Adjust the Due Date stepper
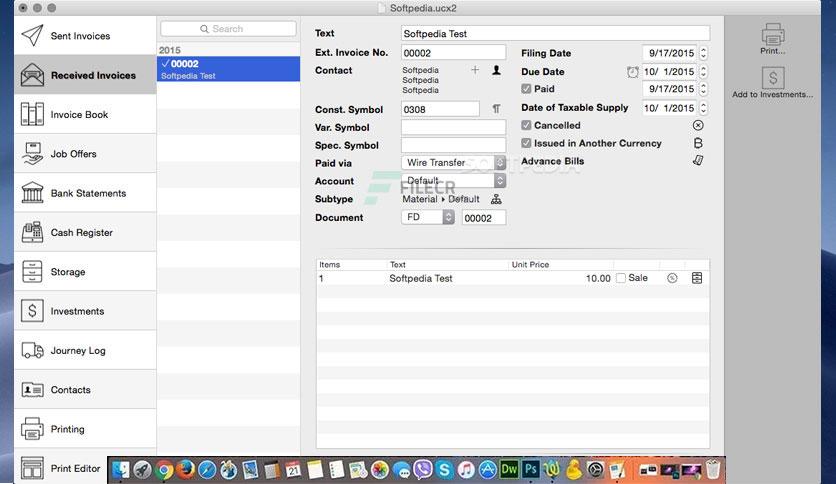Viewport: 836px width, 484px height. [x=703, y=71]
